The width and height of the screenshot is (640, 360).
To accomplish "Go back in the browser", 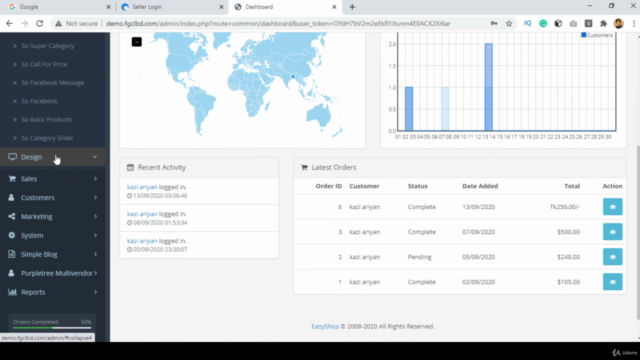I will click(9, 24).
